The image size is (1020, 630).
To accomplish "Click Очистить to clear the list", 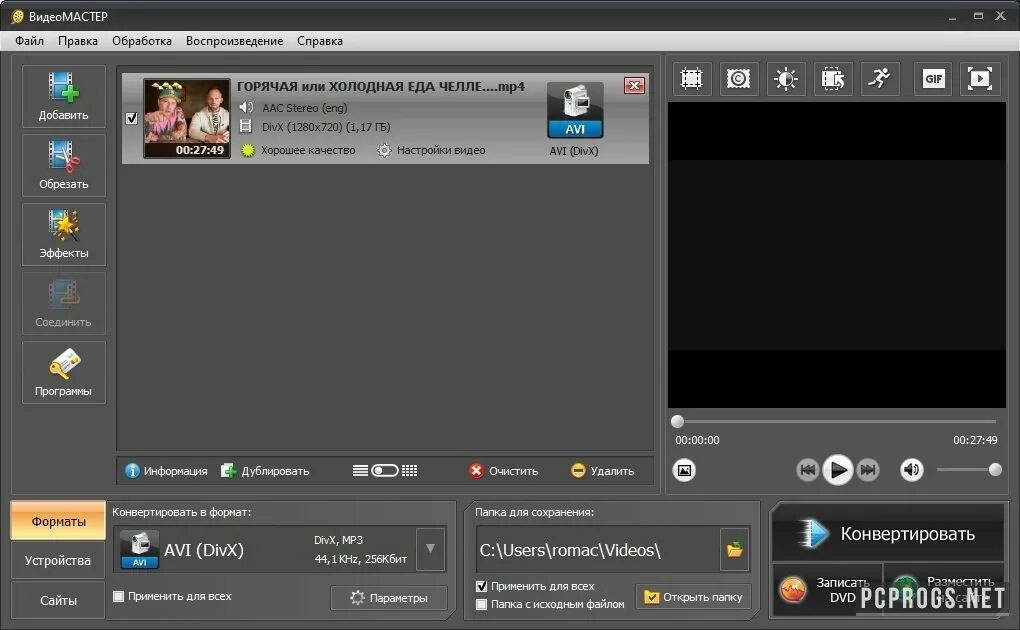I will [503, 471].
